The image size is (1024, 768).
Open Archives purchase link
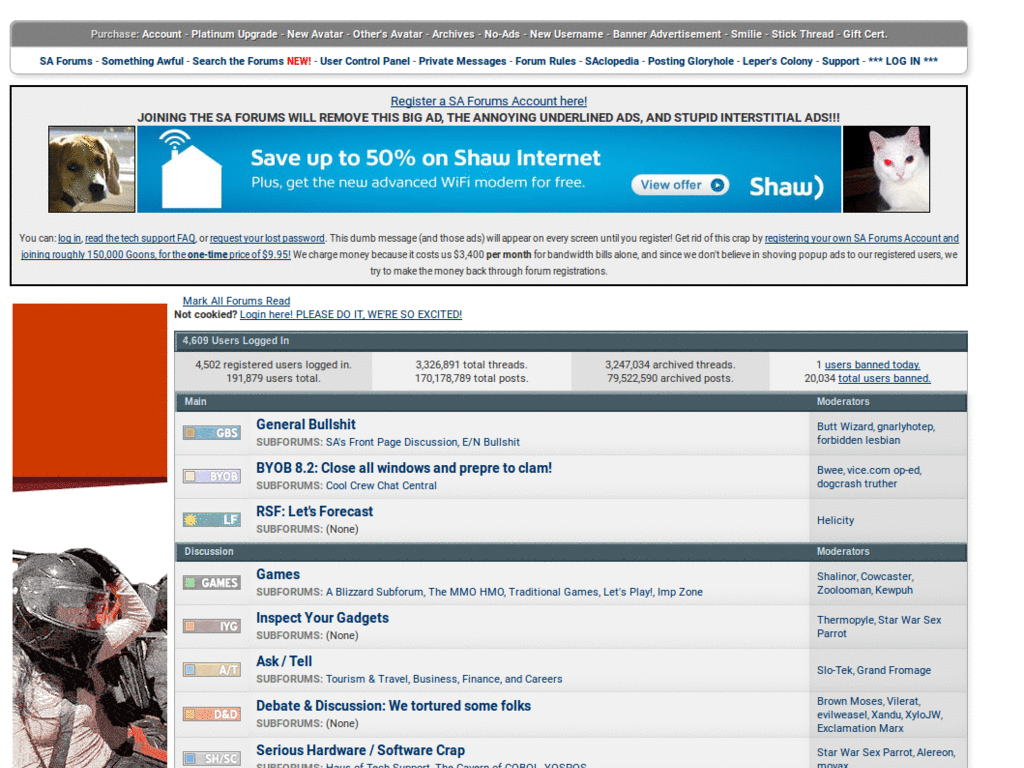[453, 34]
